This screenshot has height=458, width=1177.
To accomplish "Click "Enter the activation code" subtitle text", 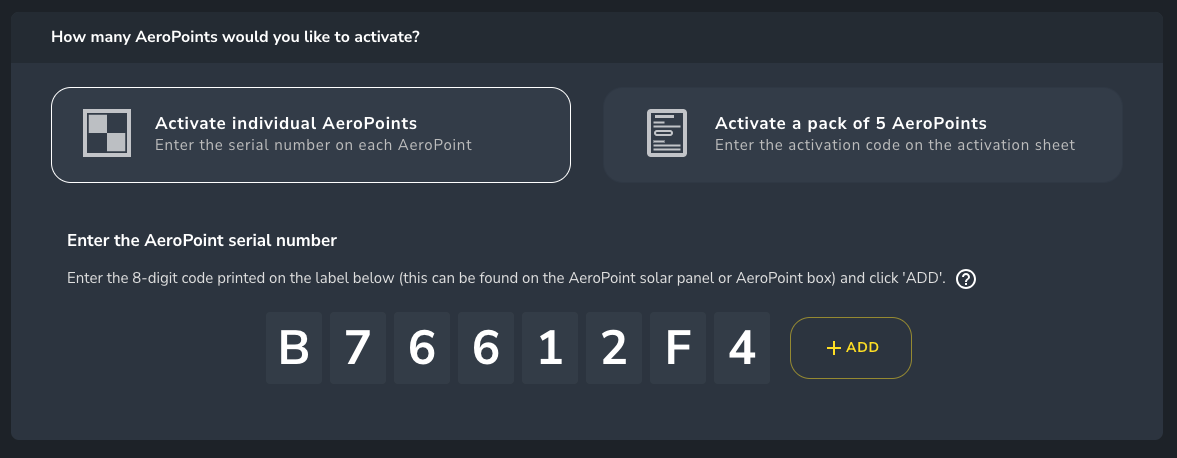I will [x=894, y=145].
